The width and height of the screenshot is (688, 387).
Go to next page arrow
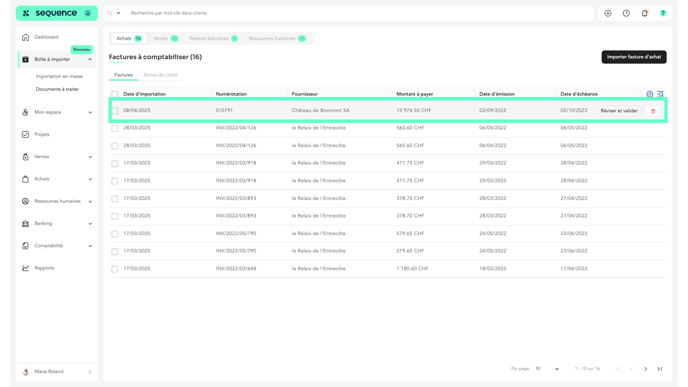coord(645,369)
